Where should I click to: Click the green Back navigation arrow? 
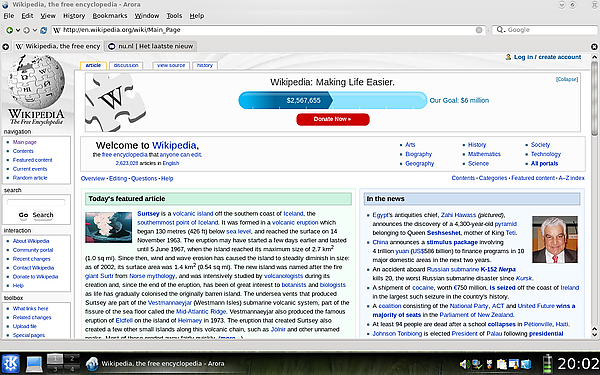[10, 30]
